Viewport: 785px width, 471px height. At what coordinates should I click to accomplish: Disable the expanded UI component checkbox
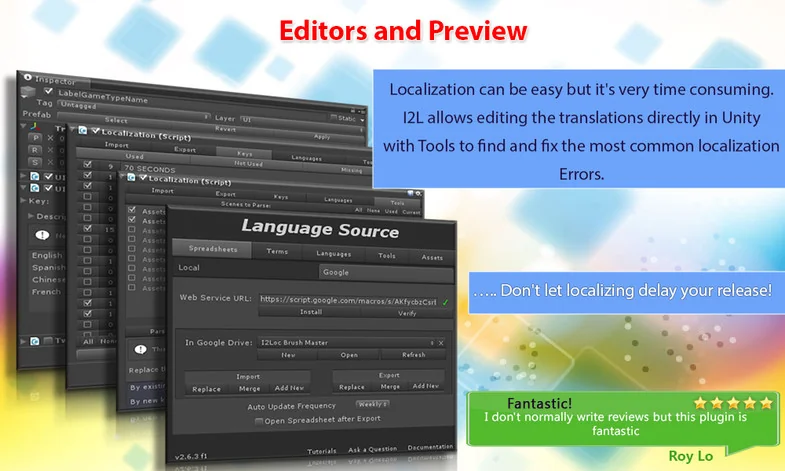pyautogui.click(x=48, y=188)
